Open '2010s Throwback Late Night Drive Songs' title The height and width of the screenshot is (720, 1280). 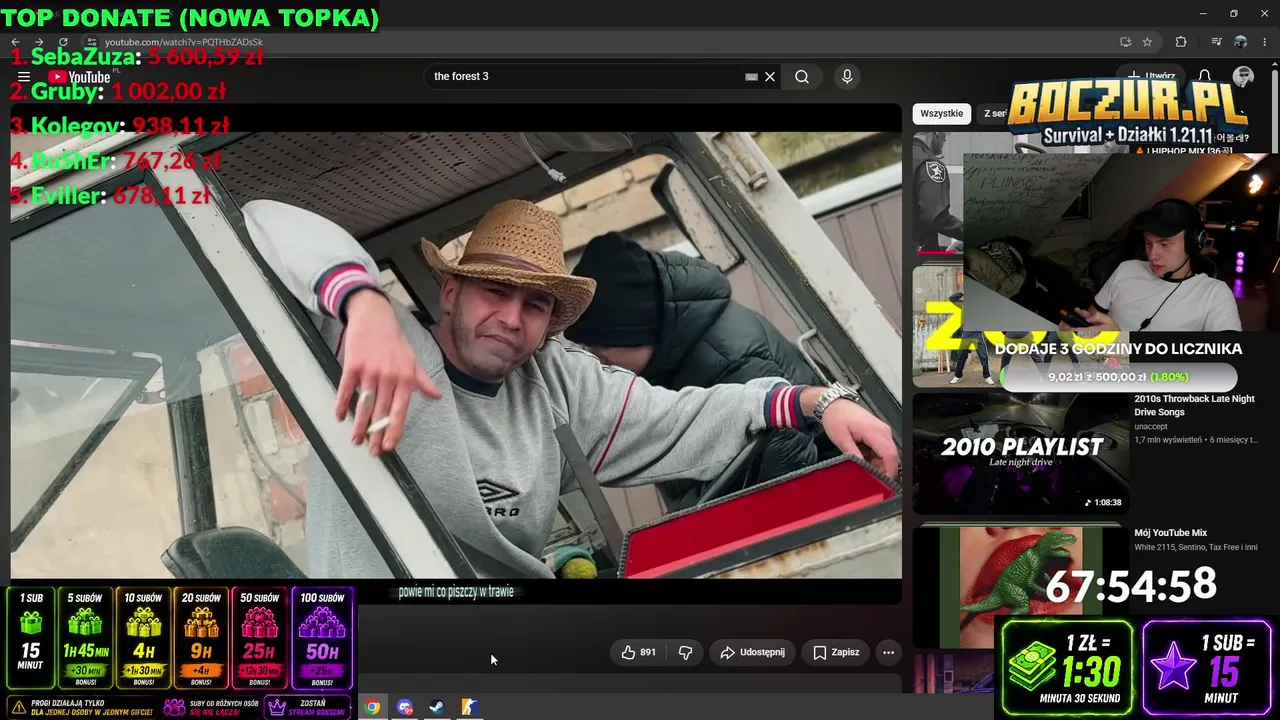(x=1194, y=405)
